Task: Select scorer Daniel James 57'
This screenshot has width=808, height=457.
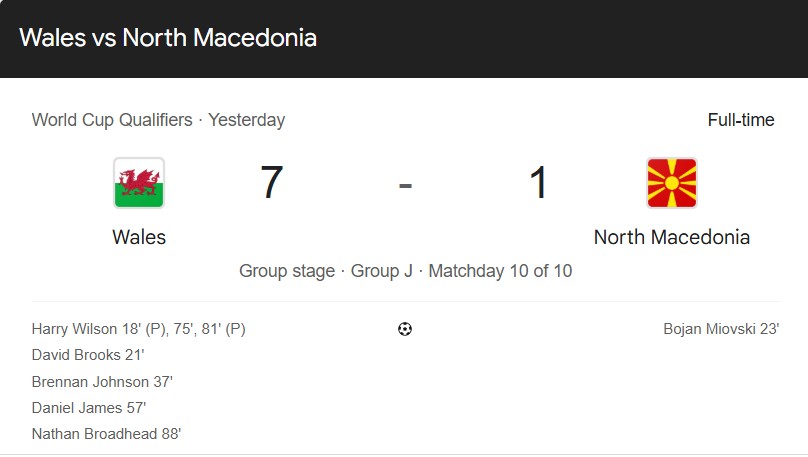Action: coord(88,407)
